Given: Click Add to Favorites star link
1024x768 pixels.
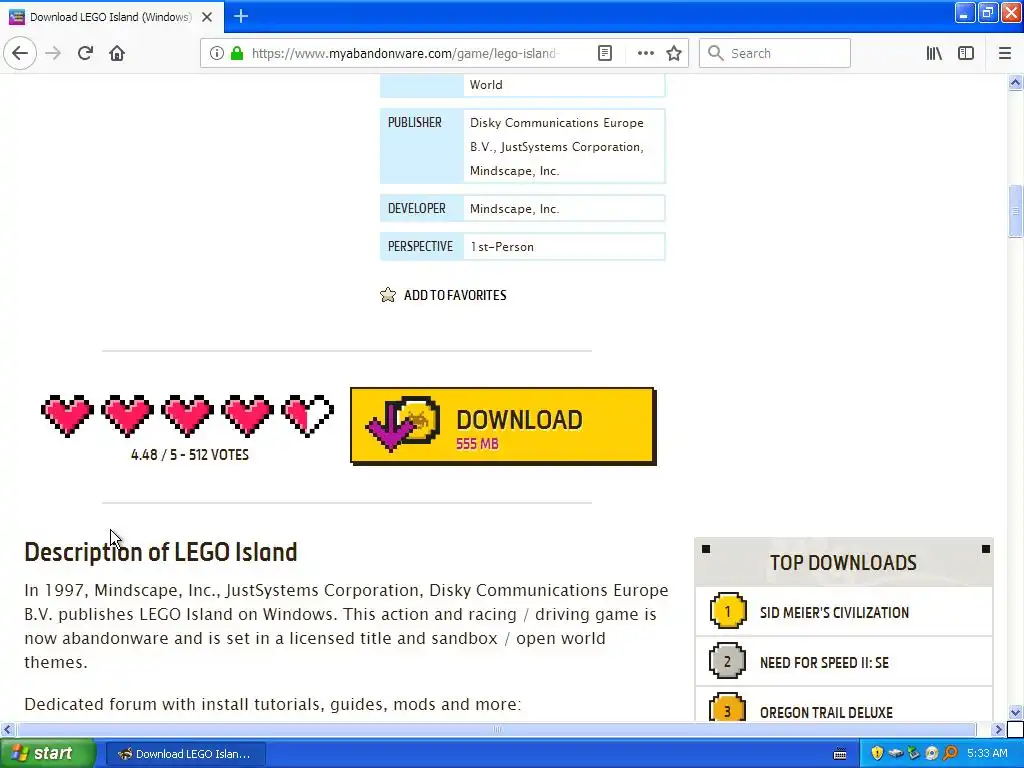Looking at the screenshot, I should (443, 295).
